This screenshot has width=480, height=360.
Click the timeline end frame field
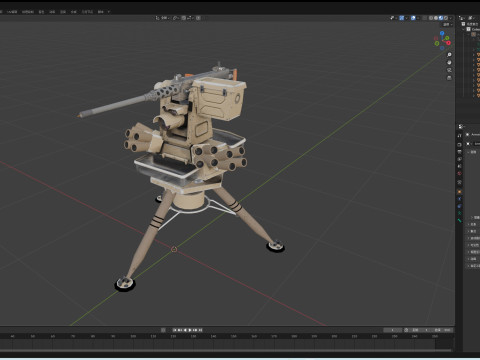pos(441,330)
